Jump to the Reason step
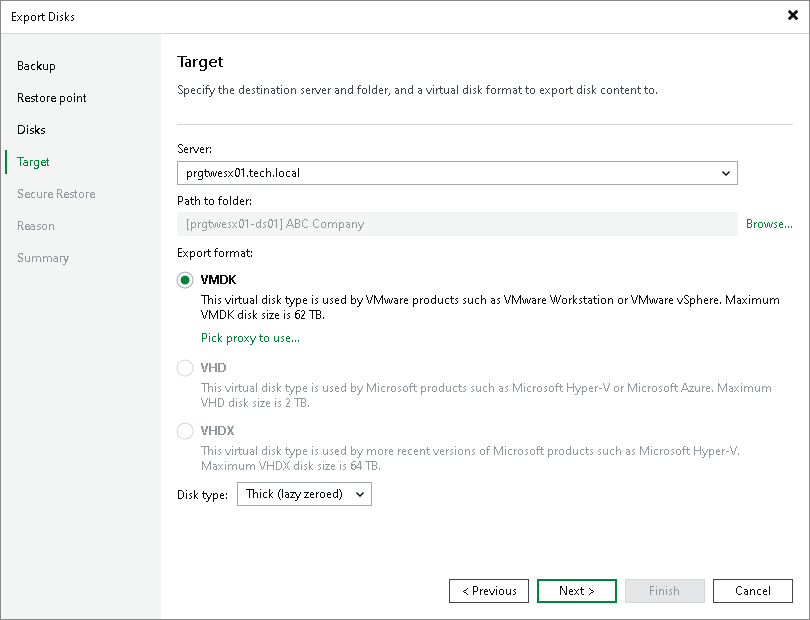Viewport: 810px width, 620px height. tap(35, 225)
